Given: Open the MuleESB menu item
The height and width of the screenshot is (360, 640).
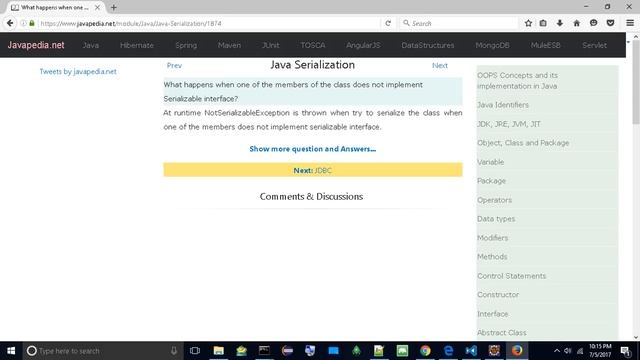Looking at the screenshot, I should 545,45.
